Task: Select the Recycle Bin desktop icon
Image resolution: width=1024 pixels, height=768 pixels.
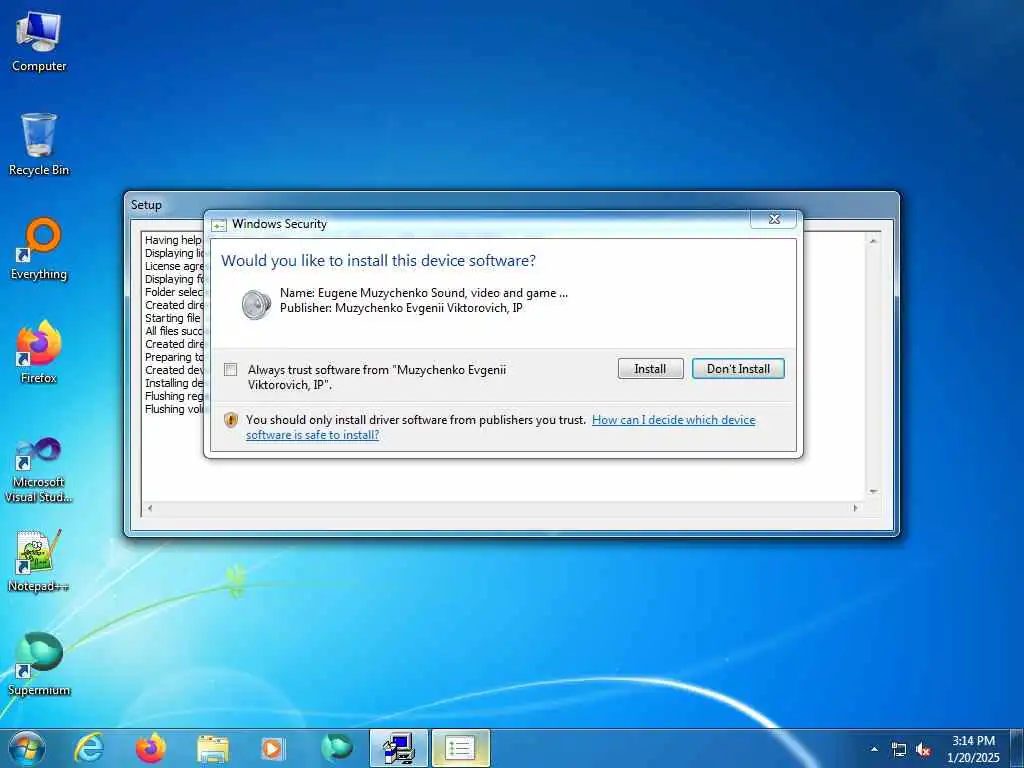Action: pyautogui.click(x=39, y=144)
